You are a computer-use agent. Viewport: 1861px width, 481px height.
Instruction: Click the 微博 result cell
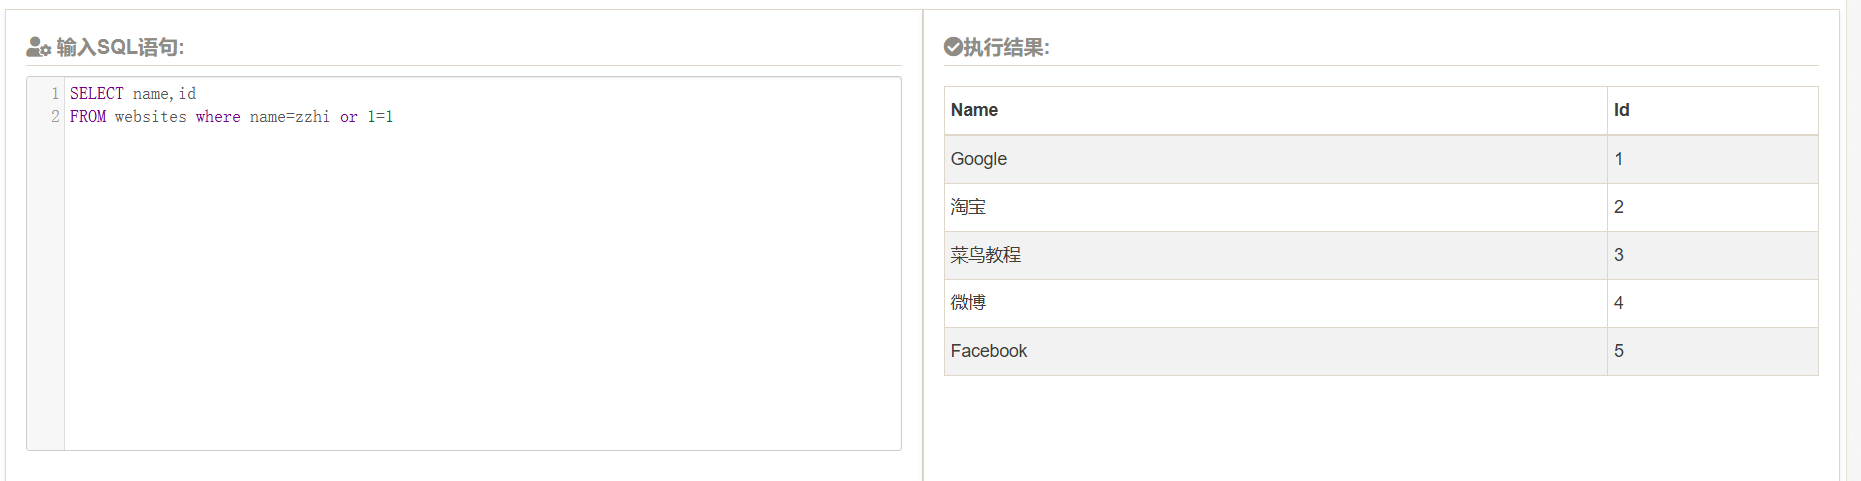(x=968, y=303)
